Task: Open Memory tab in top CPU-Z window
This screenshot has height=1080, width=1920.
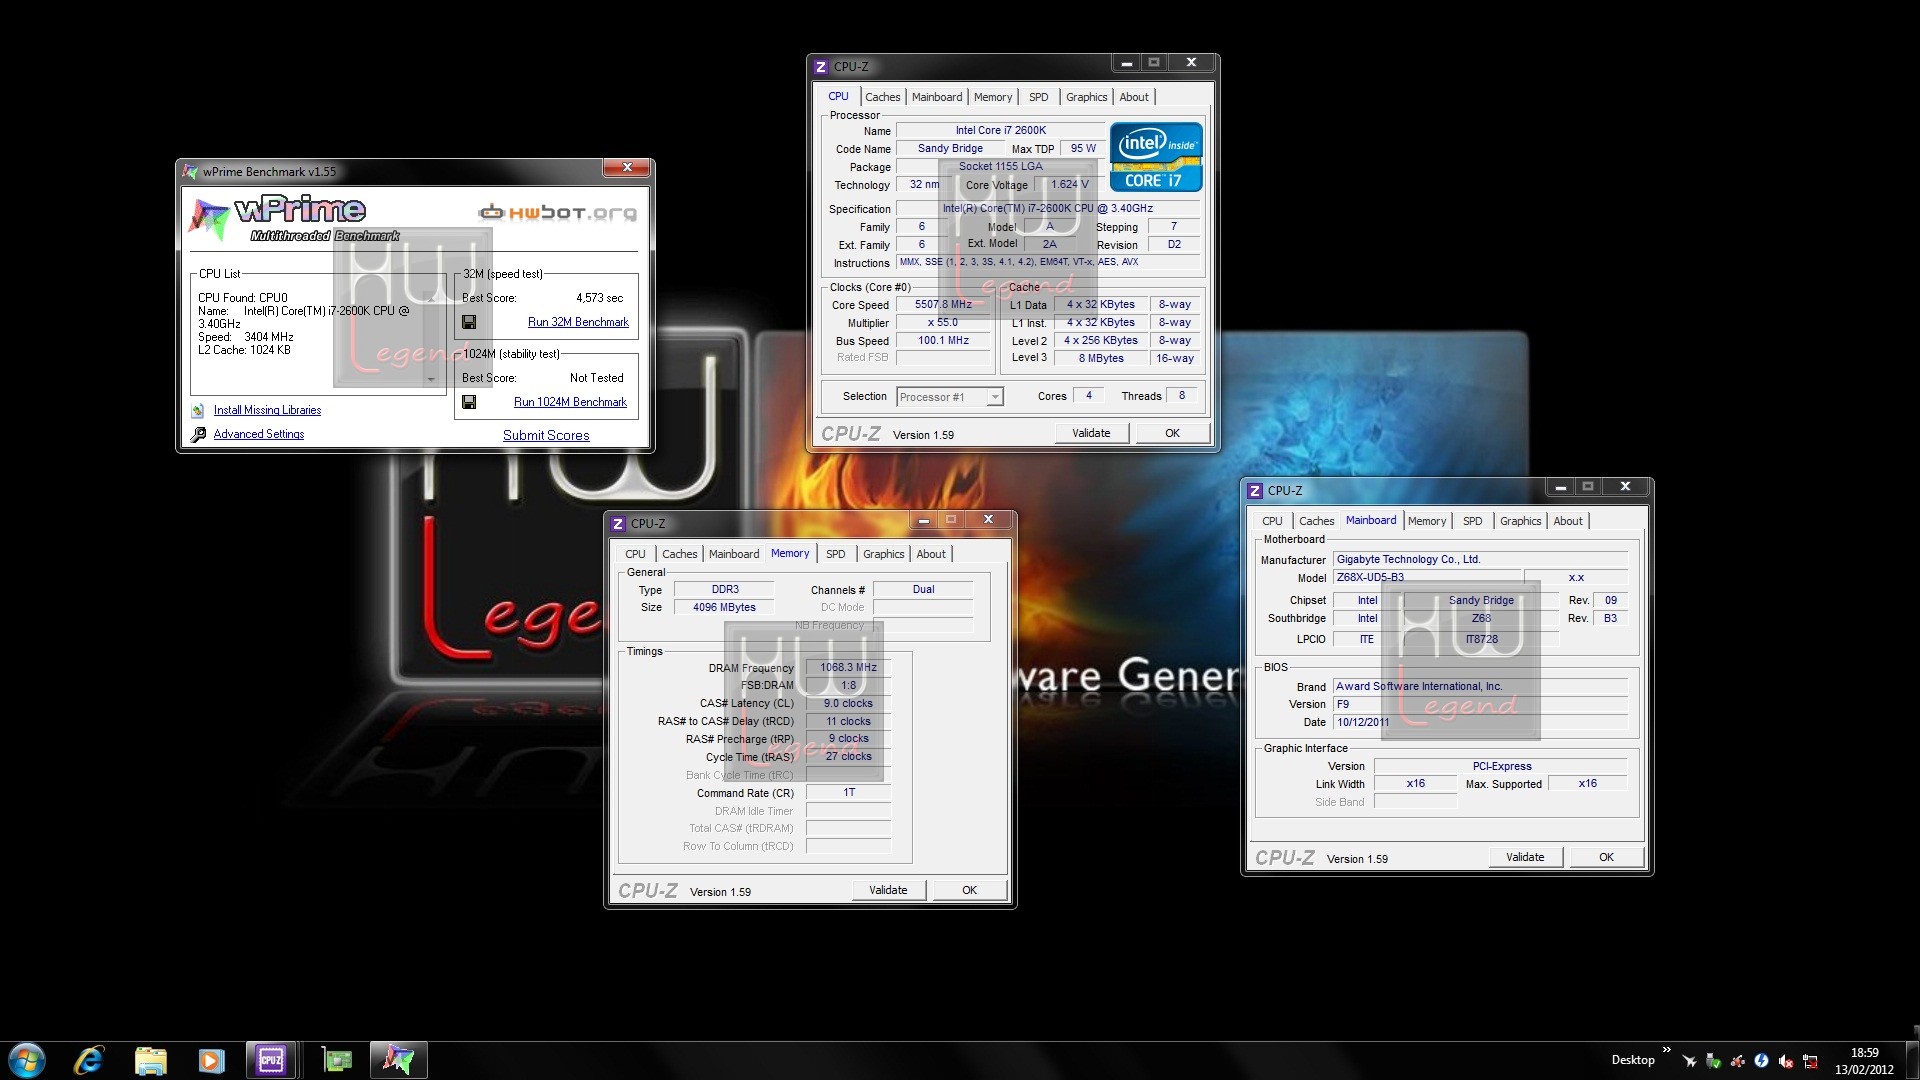Action: 993,97
